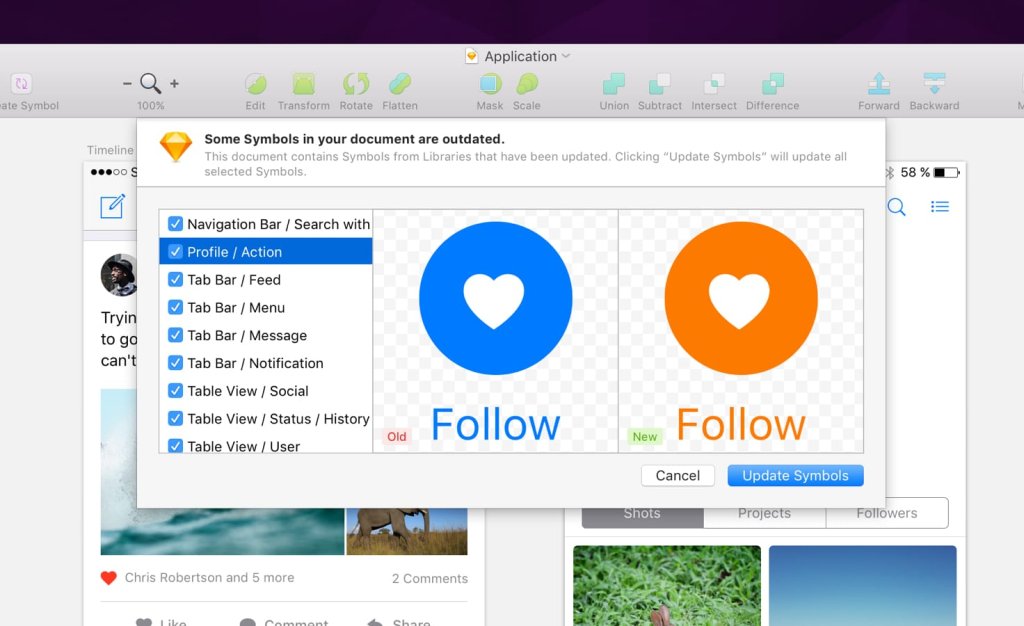Apply the Mask tool
The image size is (1024, 626).
[490, 84]
